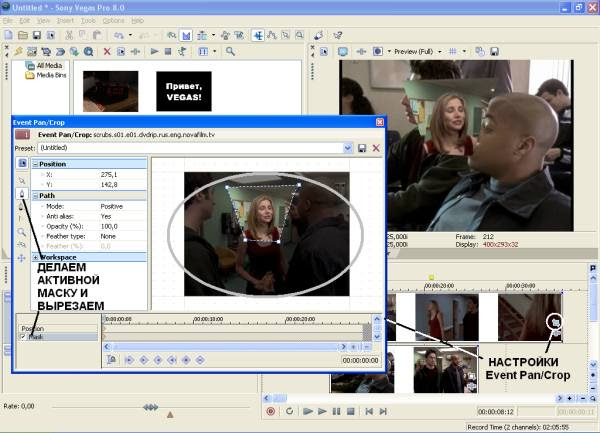Click the main Record button

(271, 412)
